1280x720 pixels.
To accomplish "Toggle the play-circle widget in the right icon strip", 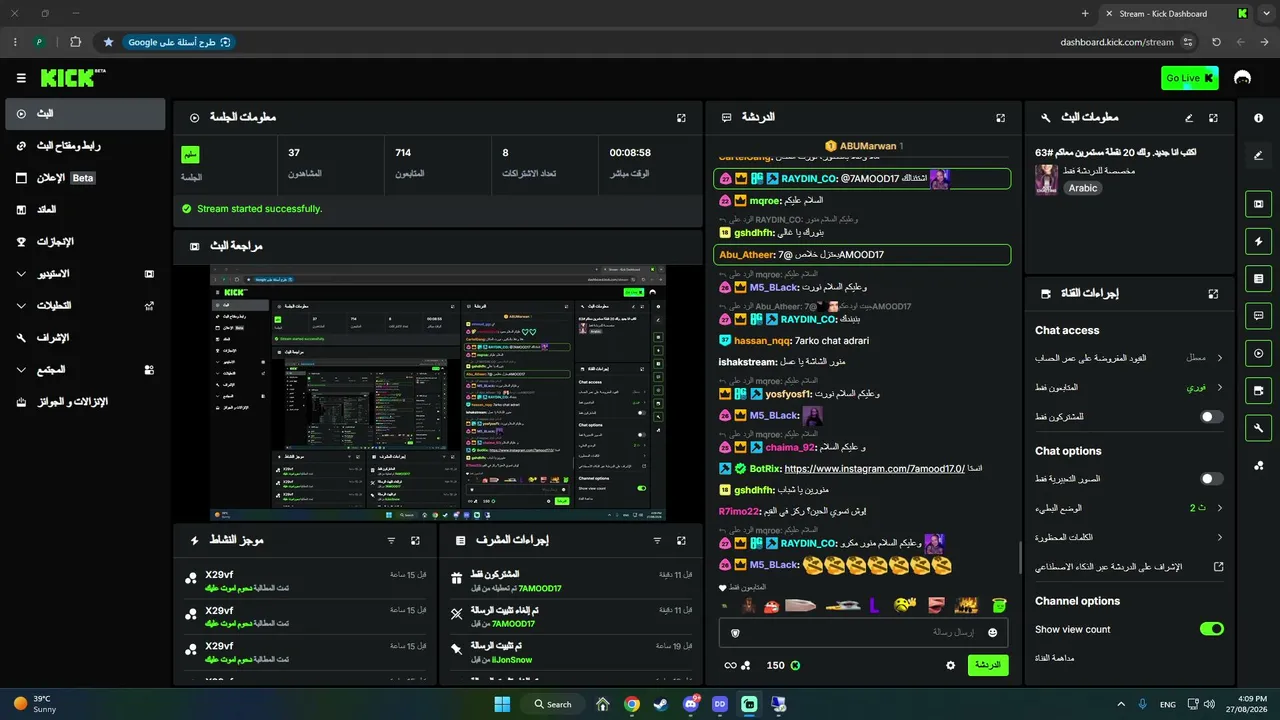I will tap(1258, 353).
